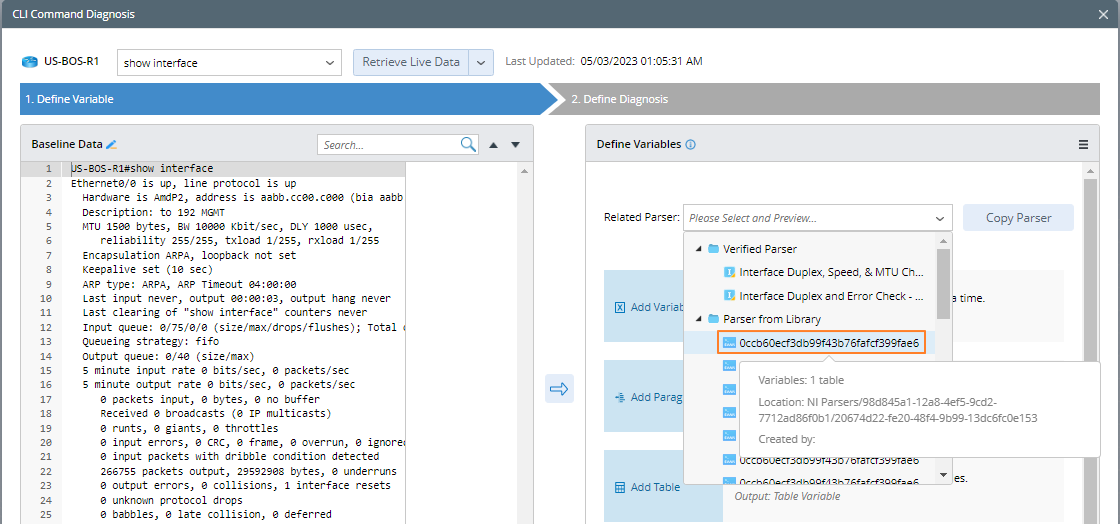The height and width of the screenshot is (524, 1120).
Task: Jump to previous search match arrow
Action: click(x=493, y=145)
